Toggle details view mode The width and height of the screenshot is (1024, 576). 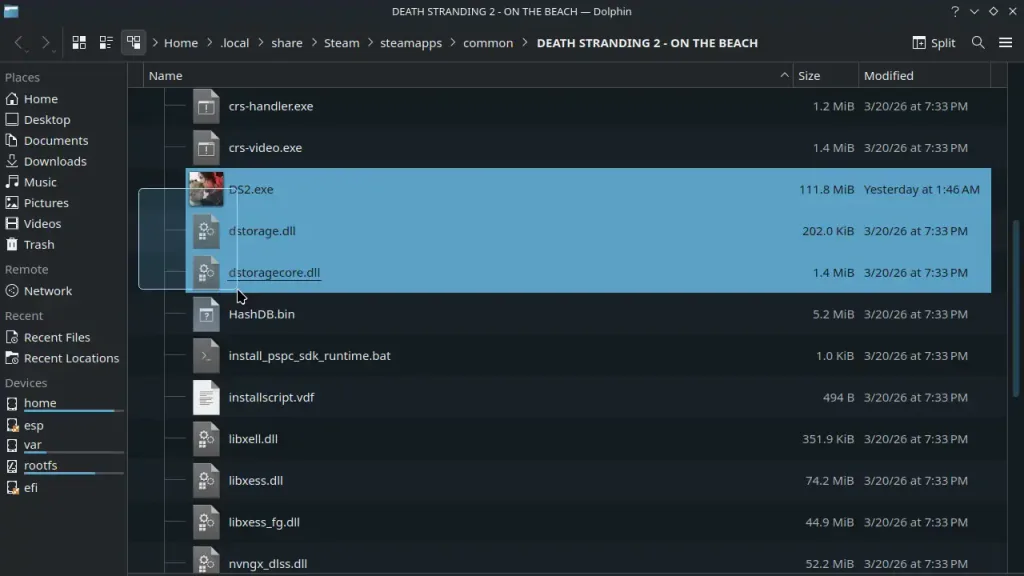pos(106,42)
